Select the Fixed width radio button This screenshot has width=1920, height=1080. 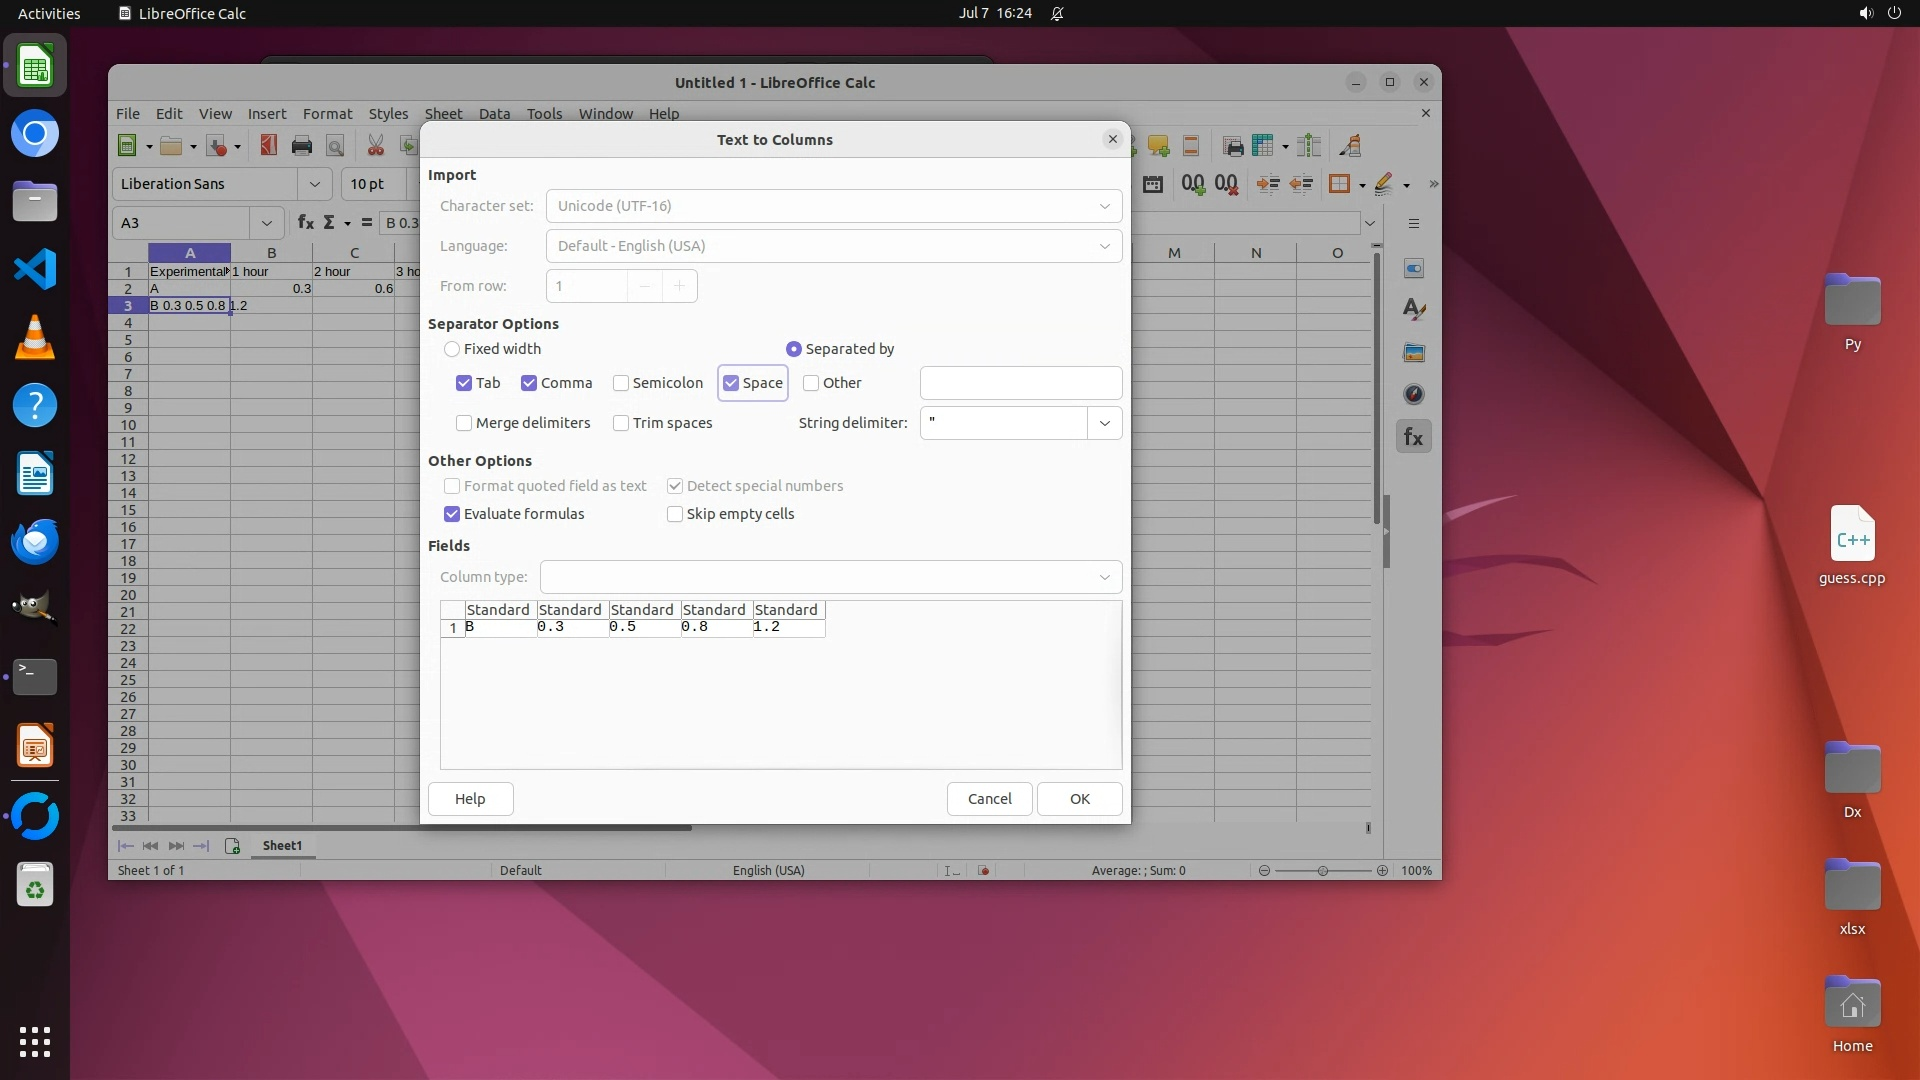452,349
